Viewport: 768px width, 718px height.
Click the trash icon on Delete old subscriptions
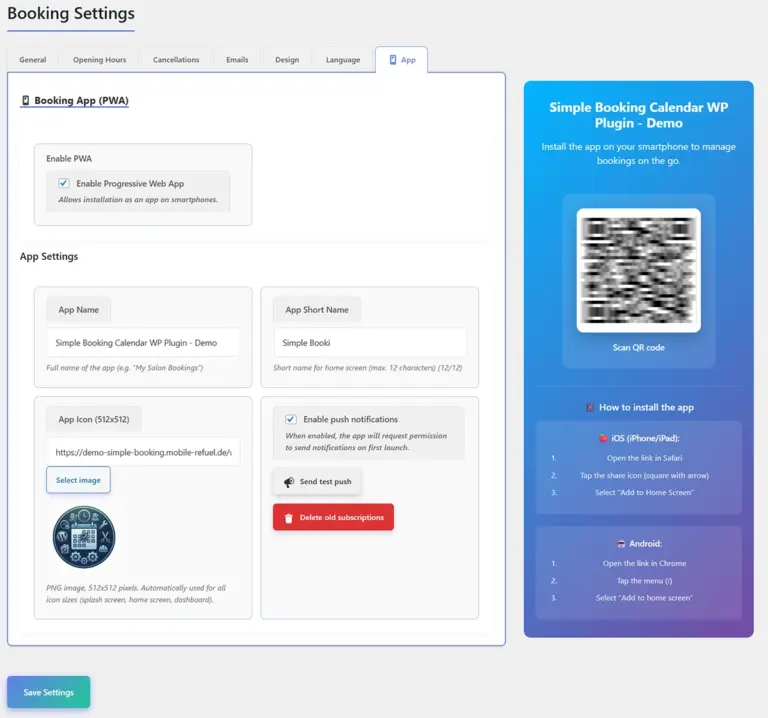[288, 518]
